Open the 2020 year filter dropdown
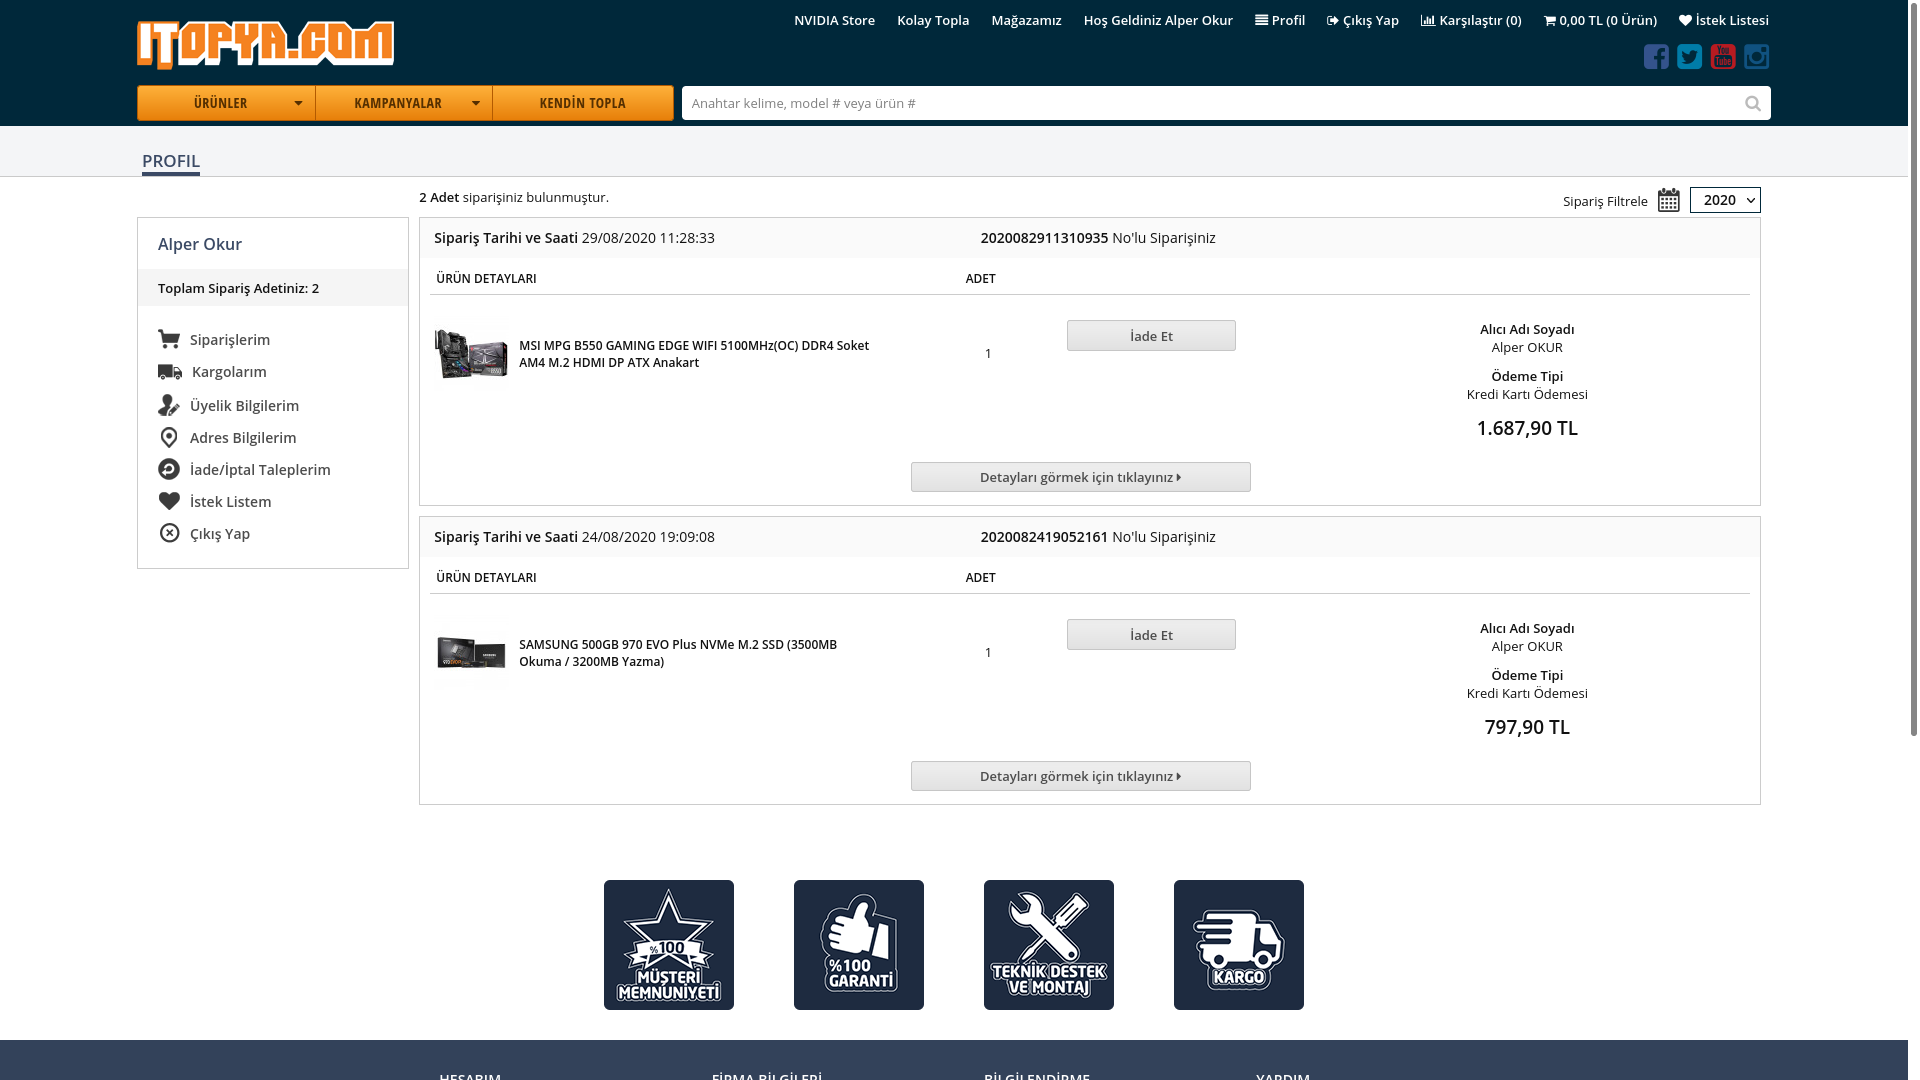Viewport: 1920px width, 1080px height. pos(1725,200)
